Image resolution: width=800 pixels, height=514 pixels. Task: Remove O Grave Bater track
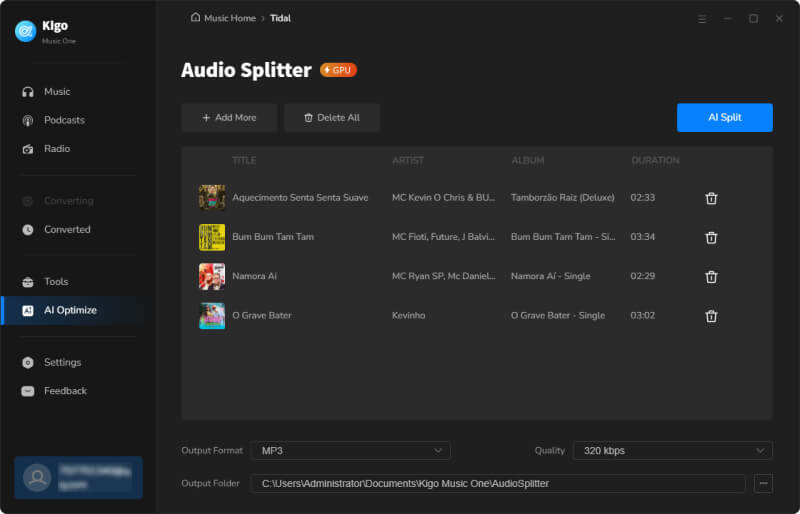click(x=711, y=316)
